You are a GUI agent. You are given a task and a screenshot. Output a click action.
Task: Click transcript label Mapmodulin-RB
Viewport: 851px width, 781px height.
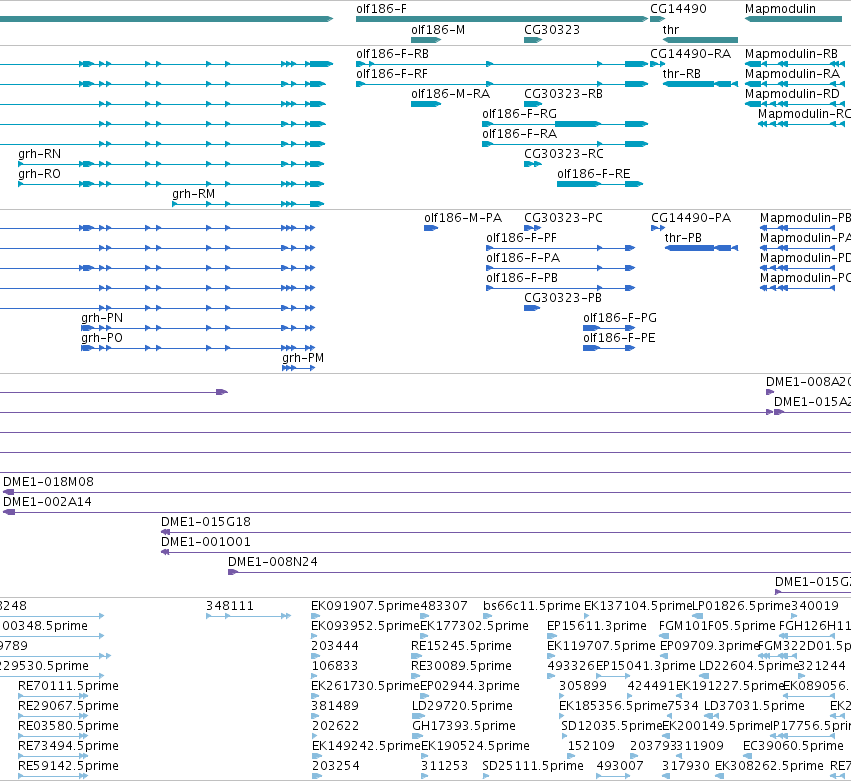coord(791,54)
